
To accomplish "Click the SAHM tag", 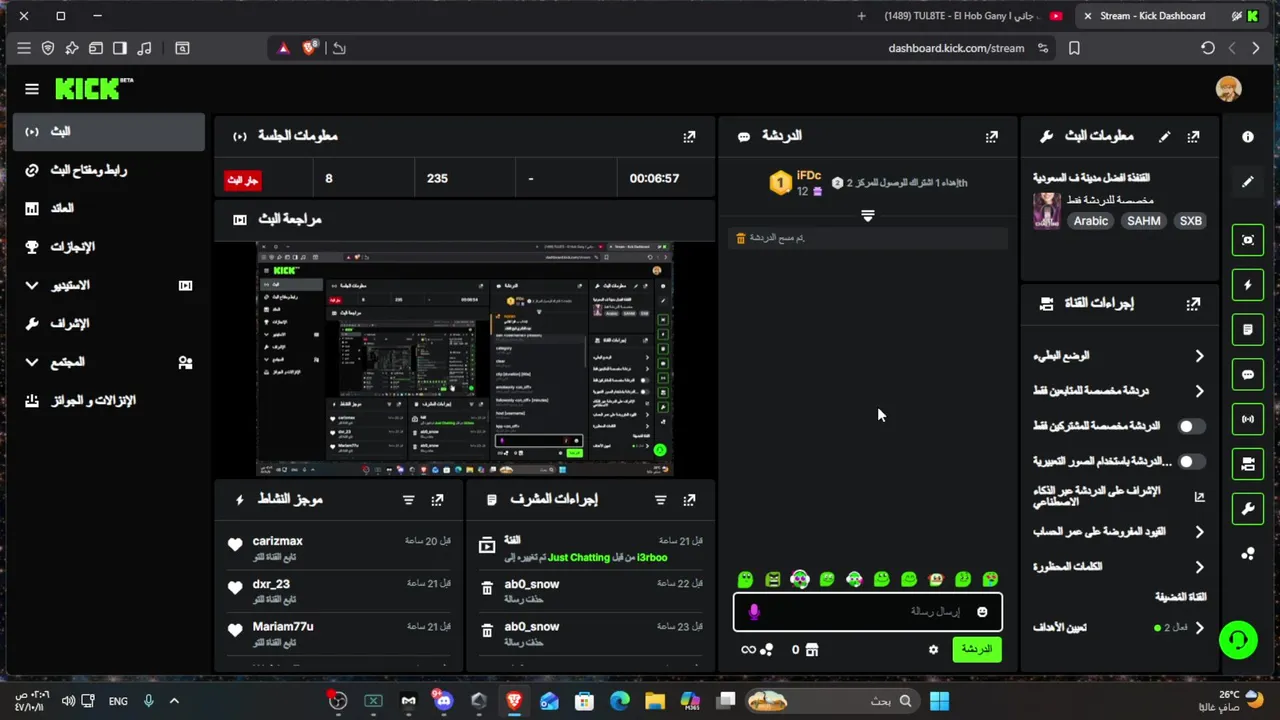I will [x=1143, y=221].
